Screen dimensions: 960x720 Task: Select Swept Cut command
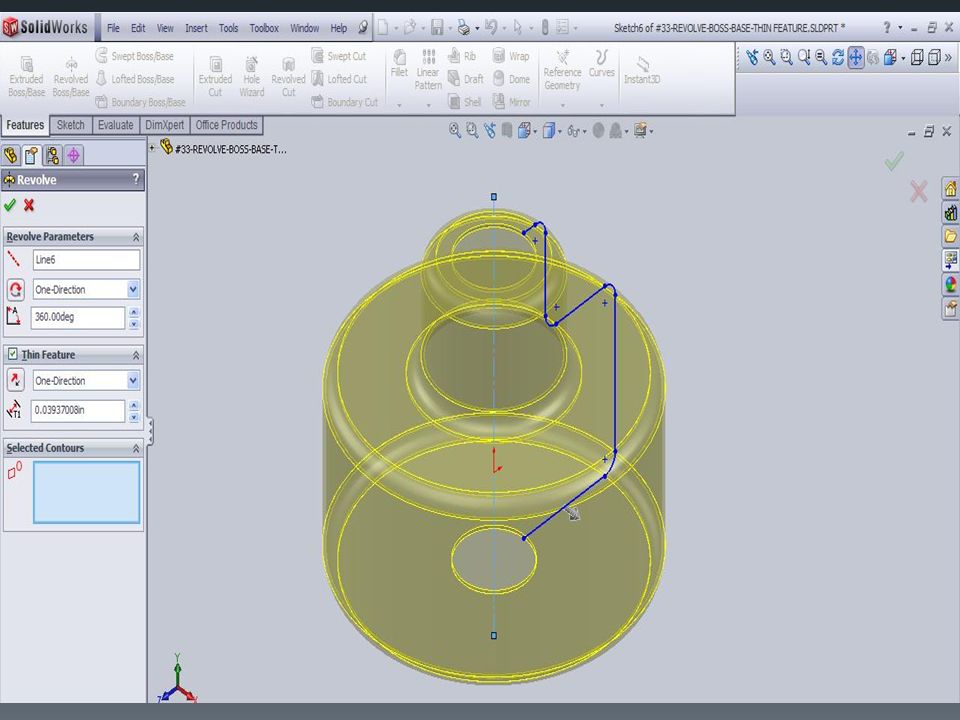[x=339, y=56]
